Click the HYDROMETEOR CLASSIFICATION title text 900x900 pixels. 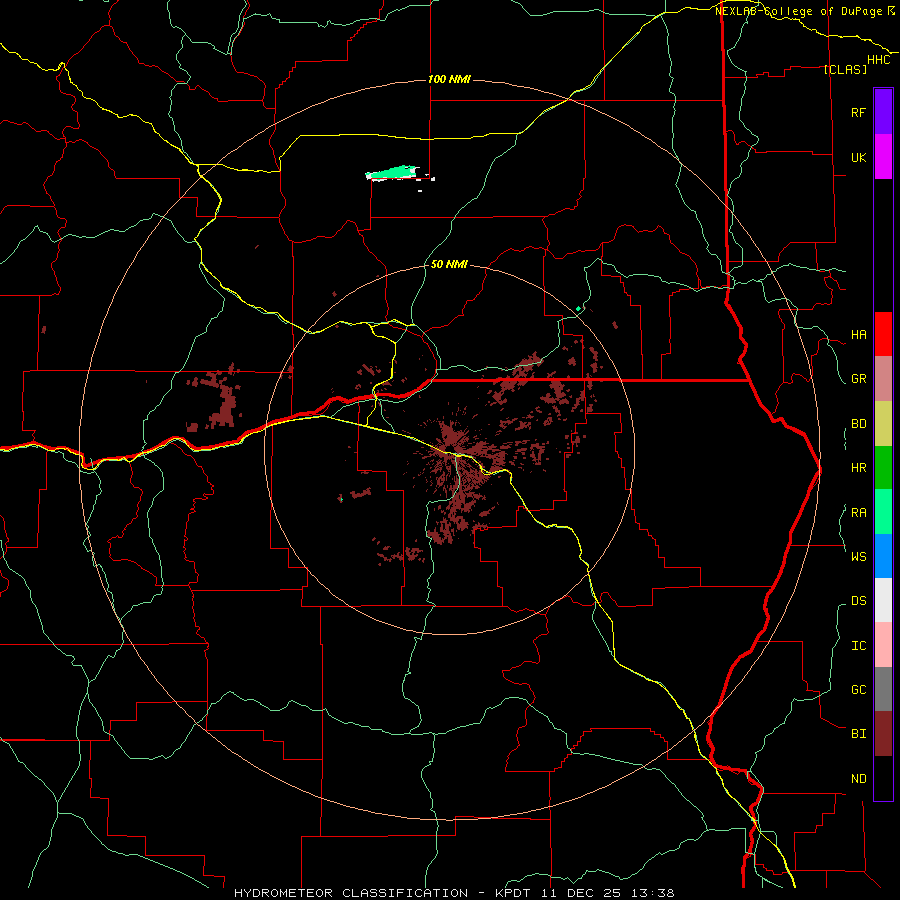[x=351, y=893]
